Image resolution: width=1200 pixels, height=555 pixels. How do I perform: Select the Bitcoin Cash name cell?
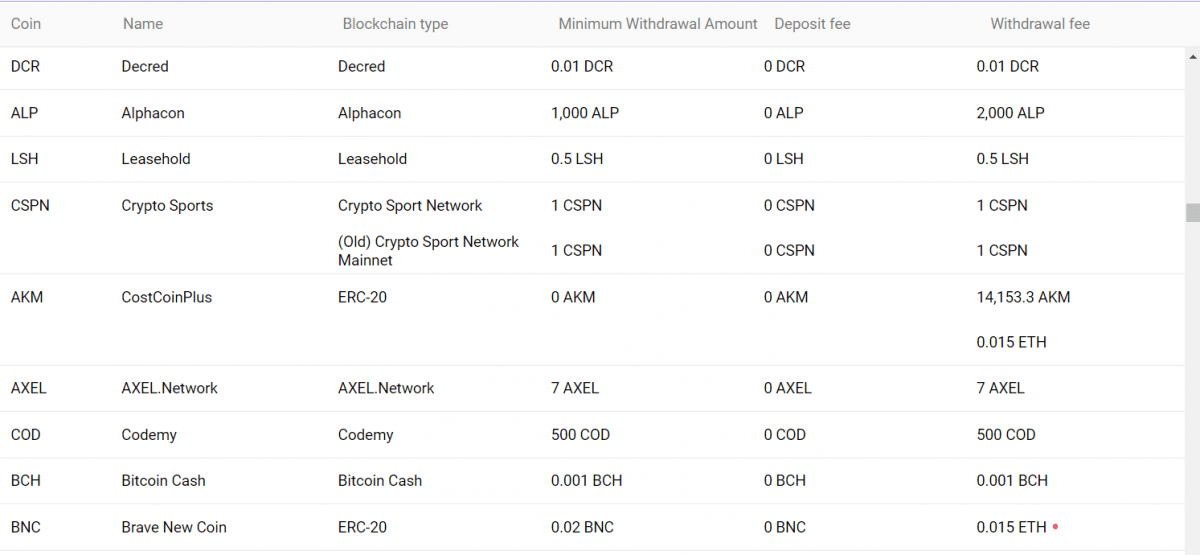click(x=163, y=481)
